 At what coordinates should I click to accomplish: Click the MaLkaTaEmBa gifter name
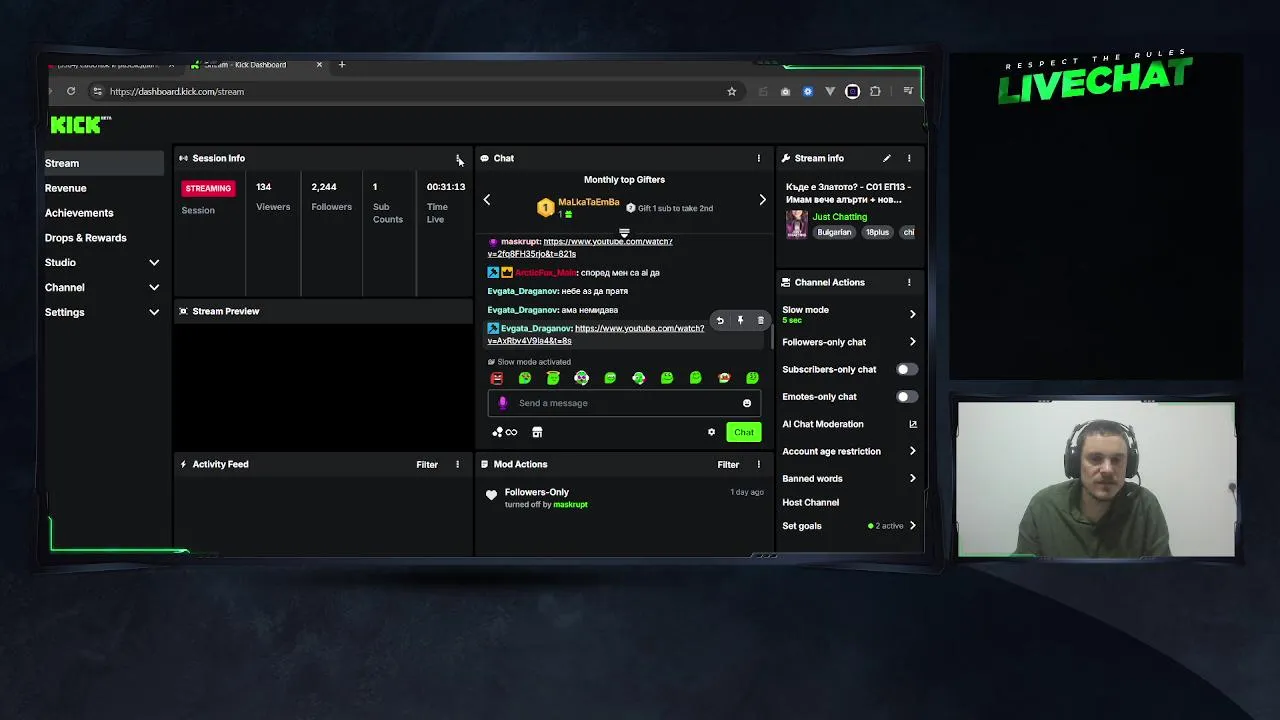pyautogui.click(x=589, y=202)
